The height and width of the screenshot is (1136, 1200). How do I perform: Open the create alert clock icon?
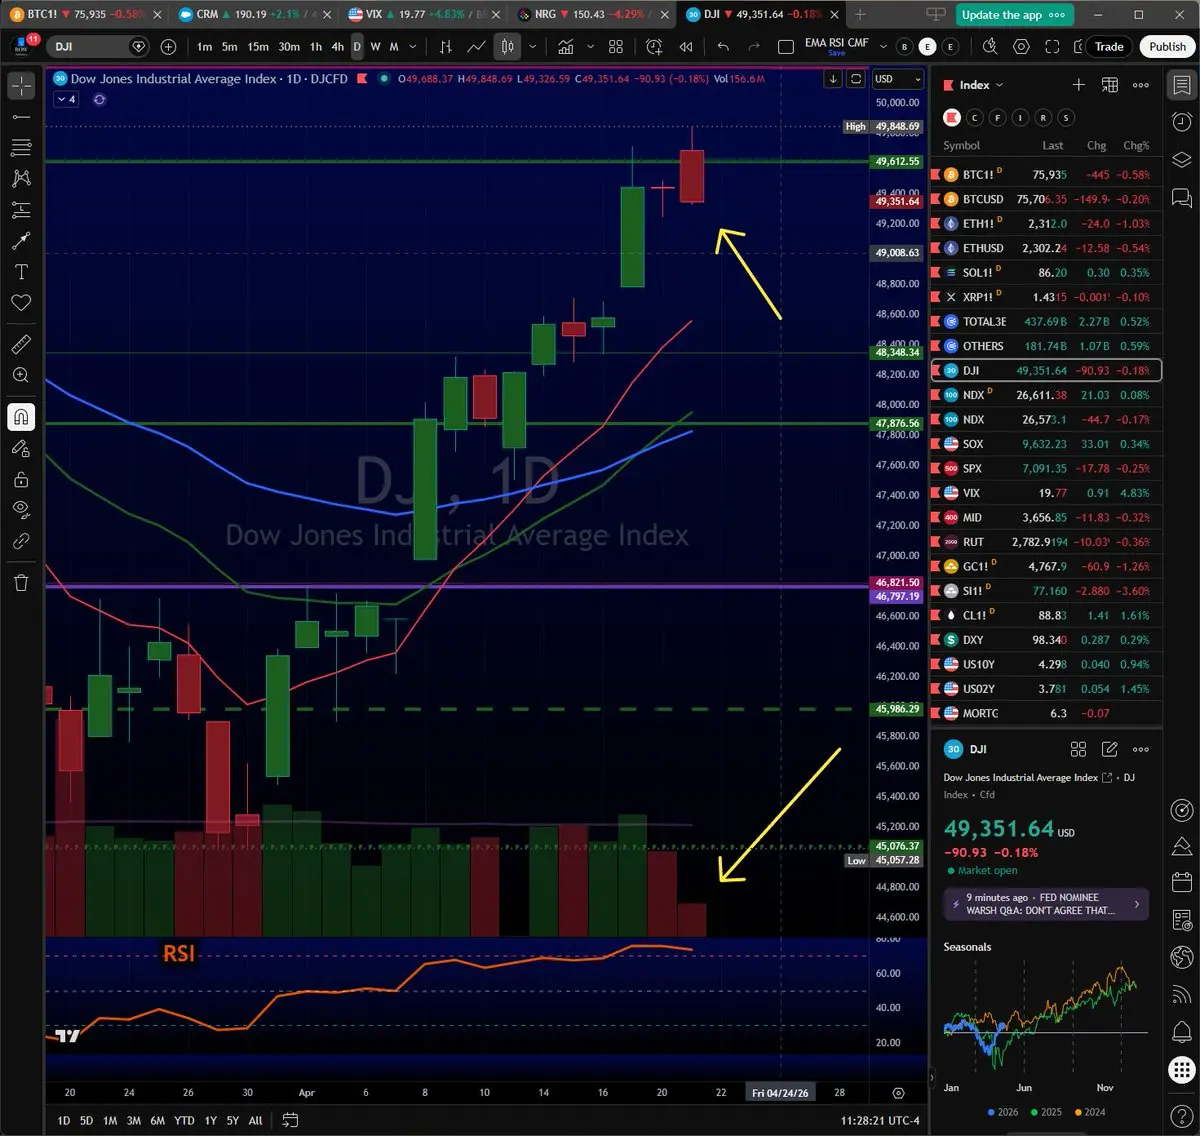pyautogui.click(x=654, y=47)
